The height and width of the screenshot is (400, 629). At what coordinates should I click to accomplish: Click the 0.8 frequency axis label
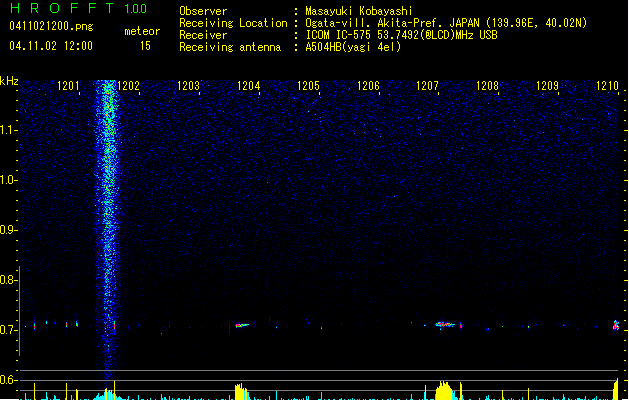point(8,280)
